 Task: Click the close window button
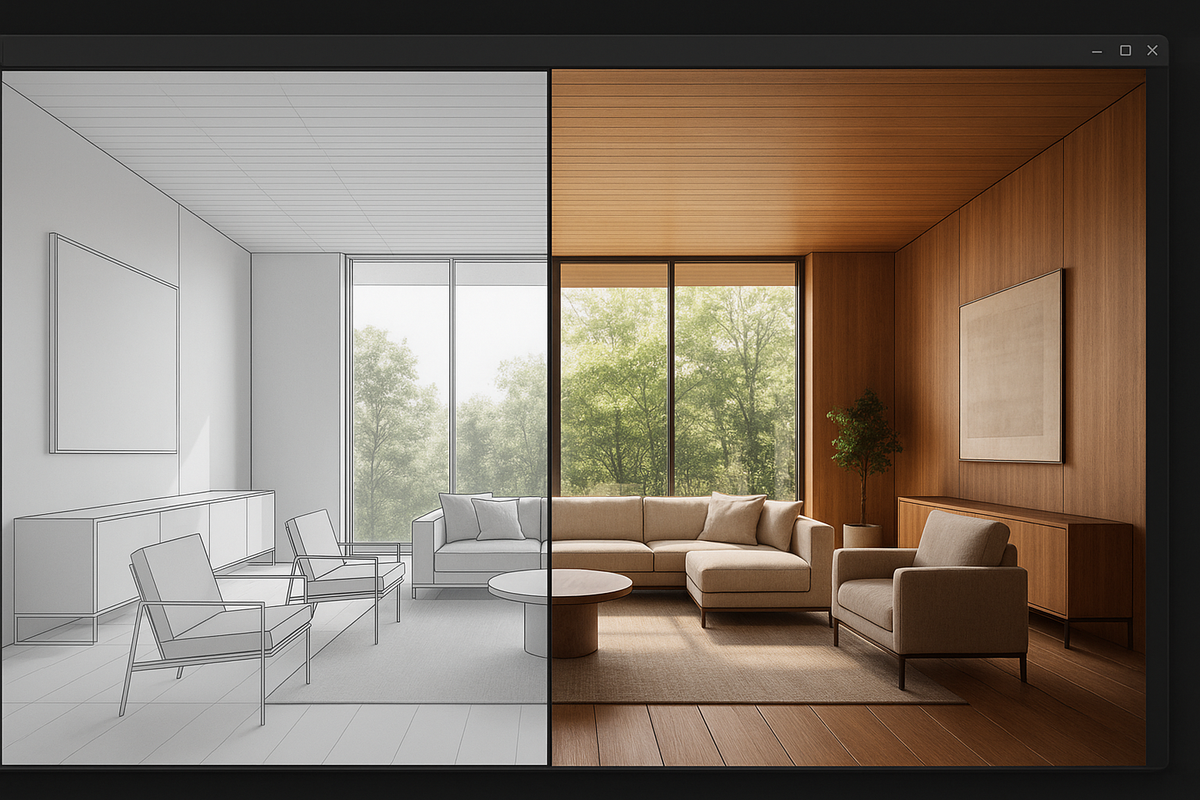pos(1152,50)
